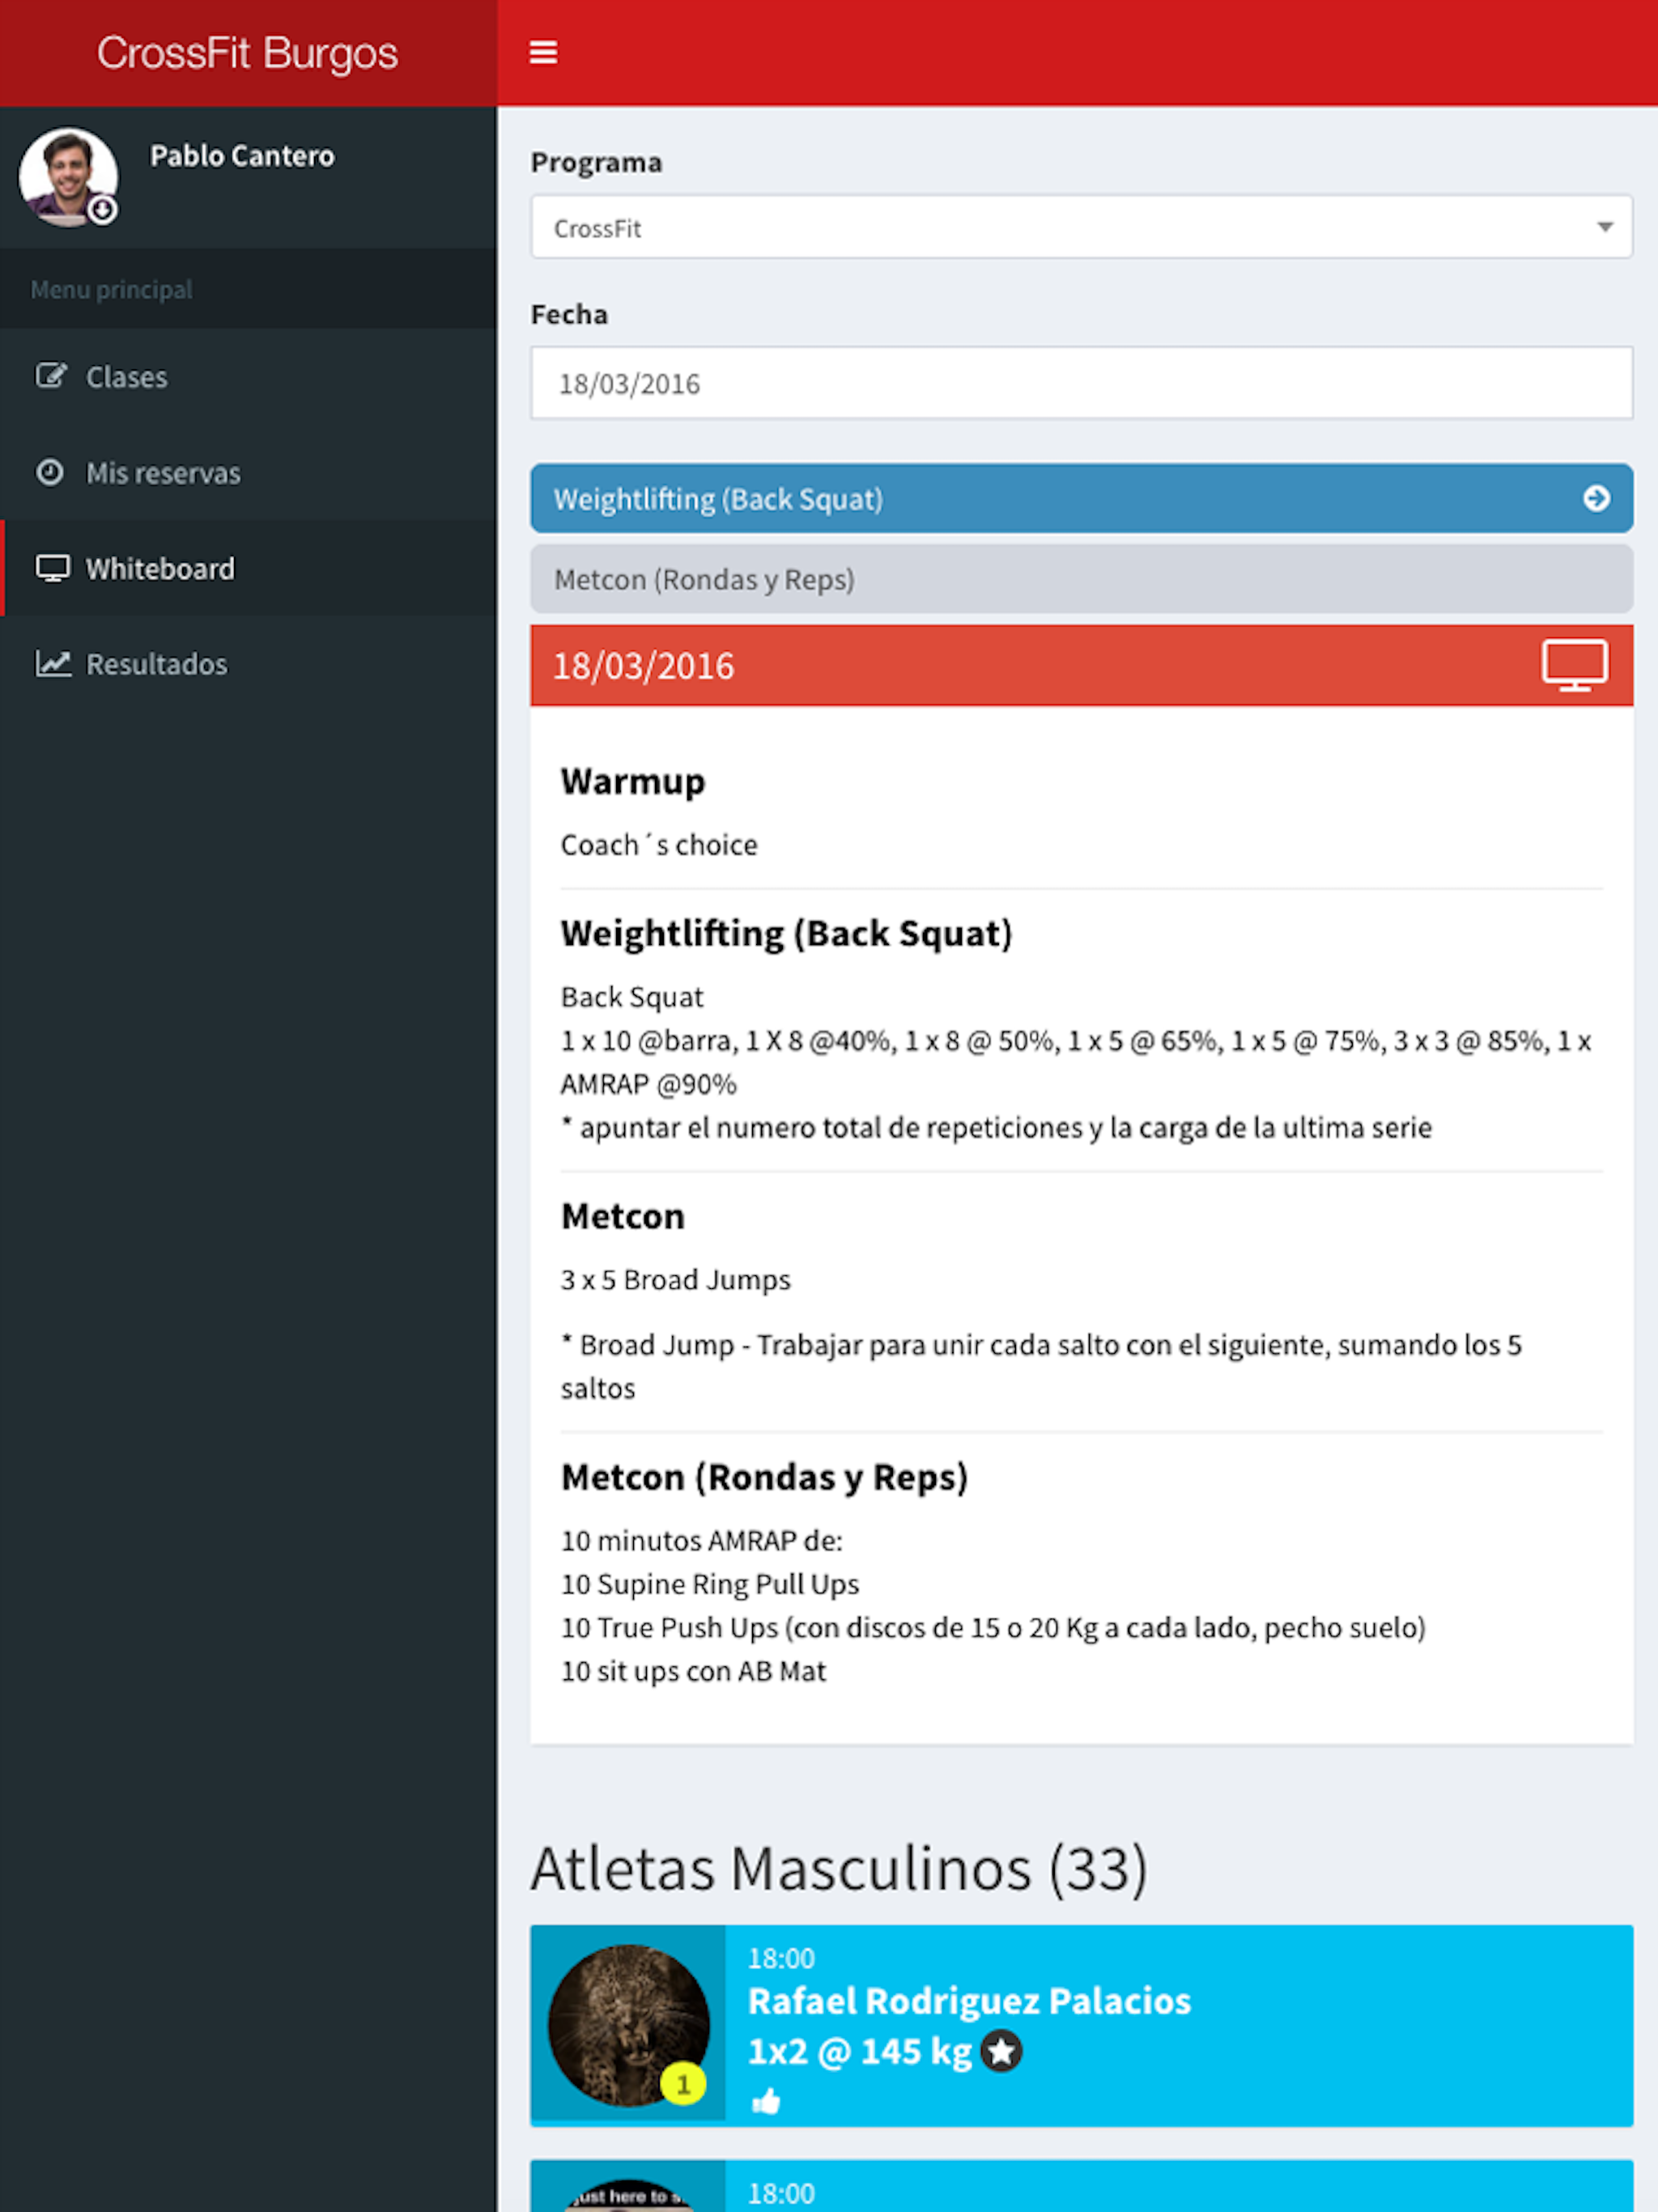Click the 18:00 time on Rafael's card
Viewport: 1658px width, 2212px height.
click(781, 1958)
